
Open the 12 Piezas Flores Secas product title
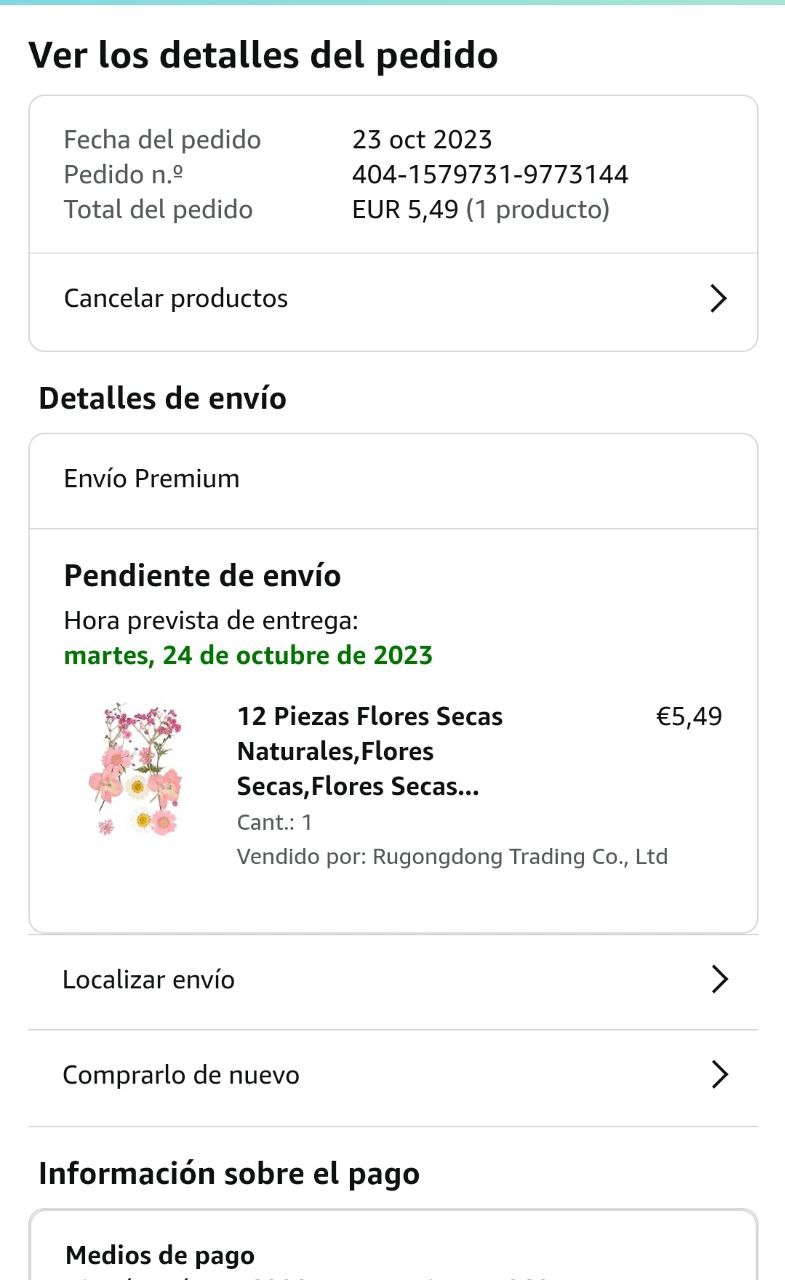click(369, 751)
